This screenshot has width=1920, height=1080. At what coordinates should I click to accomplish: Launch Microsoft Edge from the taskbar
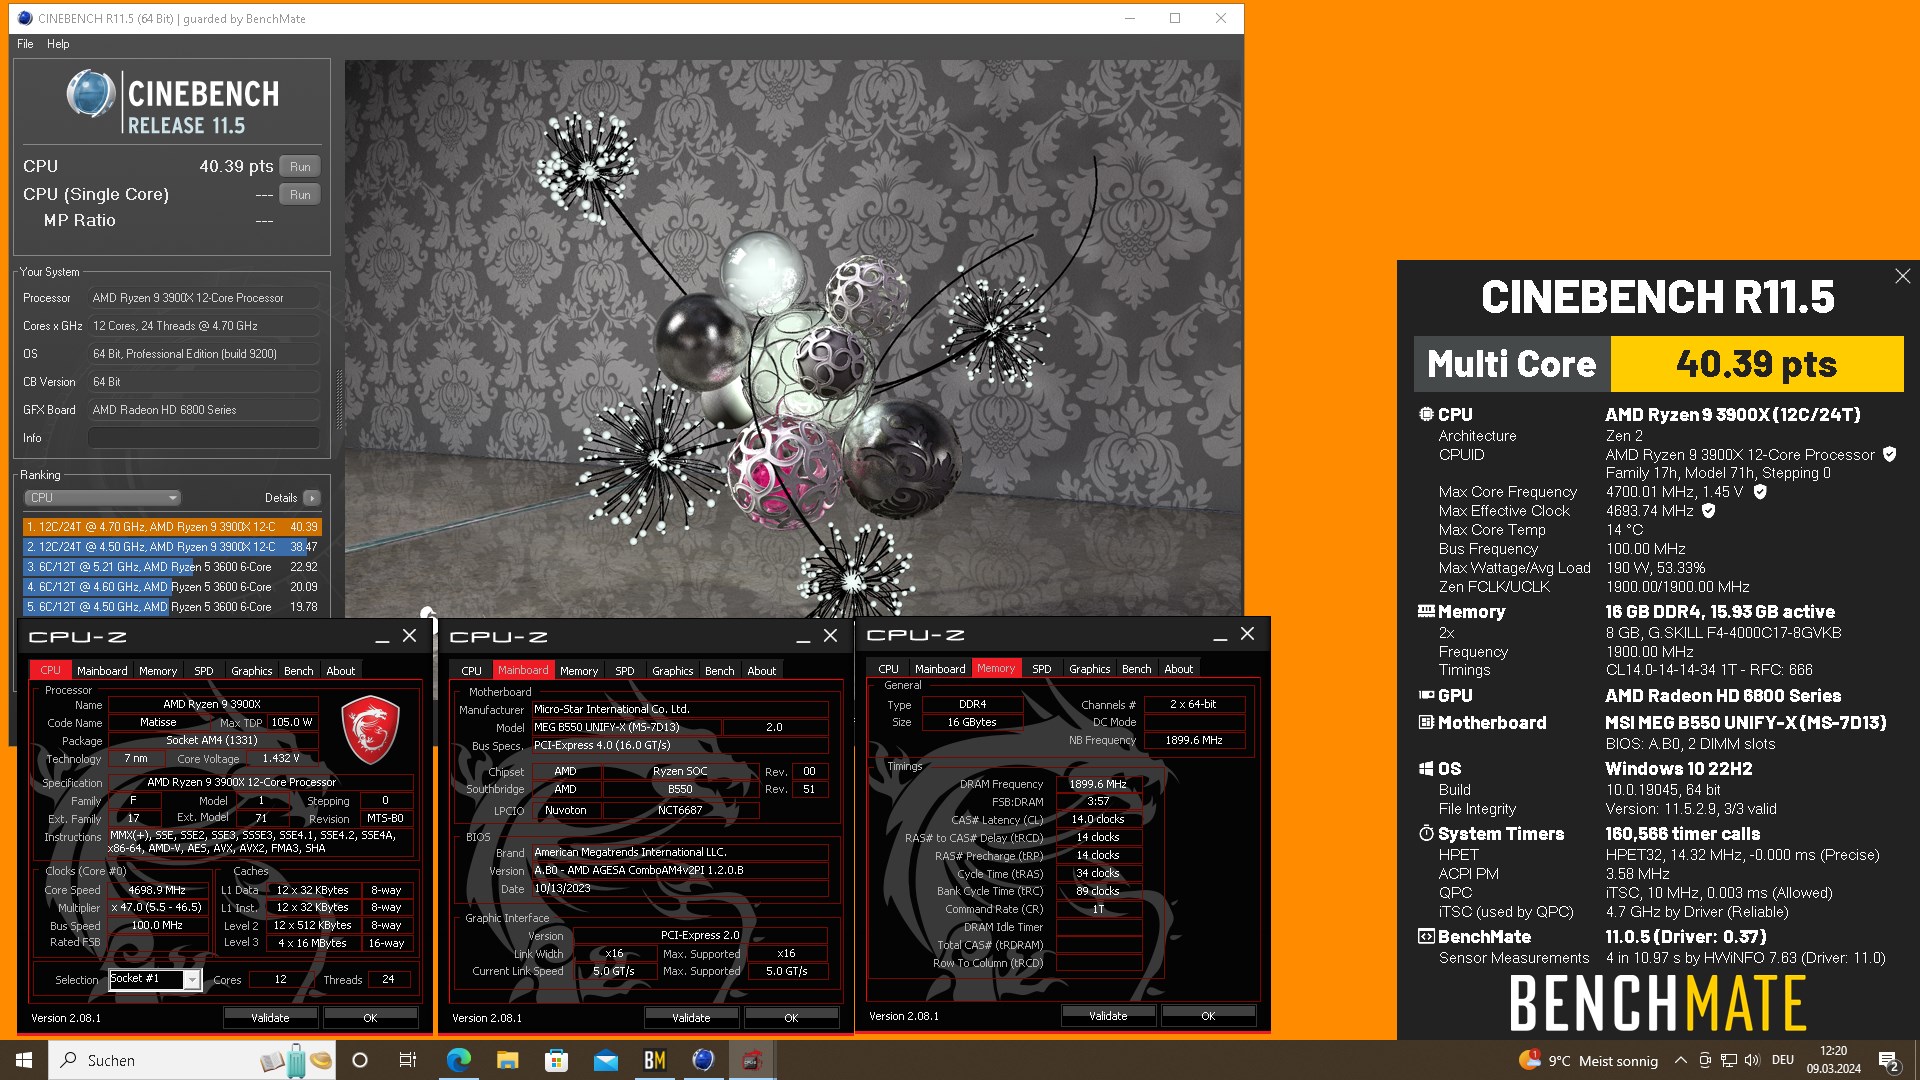click(458, 1060)
